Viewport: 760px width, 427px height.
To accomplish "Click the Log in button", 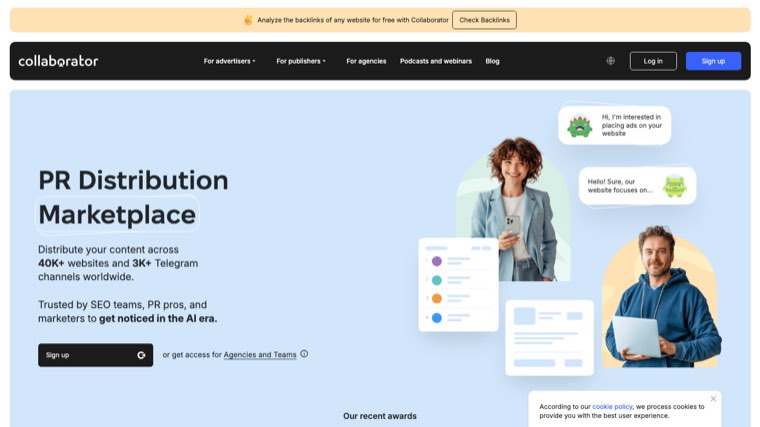I will tap(653, 61).
